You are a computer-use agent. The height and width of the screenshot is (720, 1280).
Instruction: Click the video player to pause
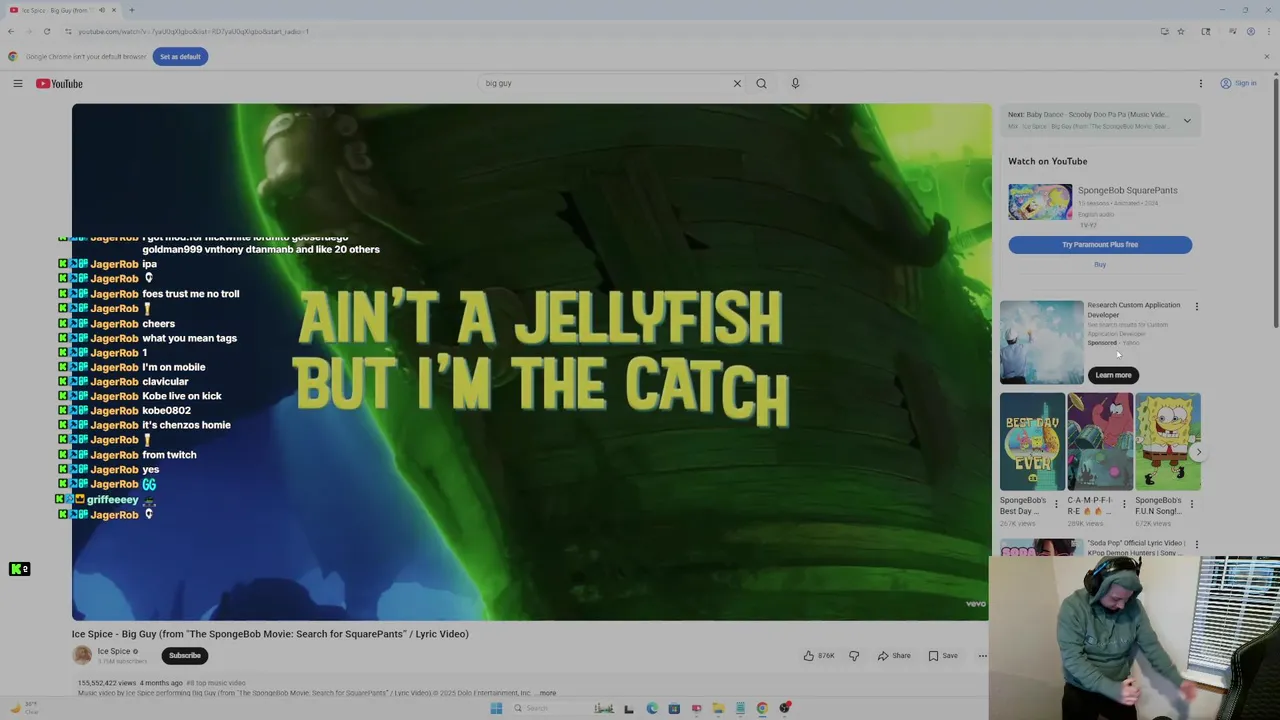pos(530,362)
